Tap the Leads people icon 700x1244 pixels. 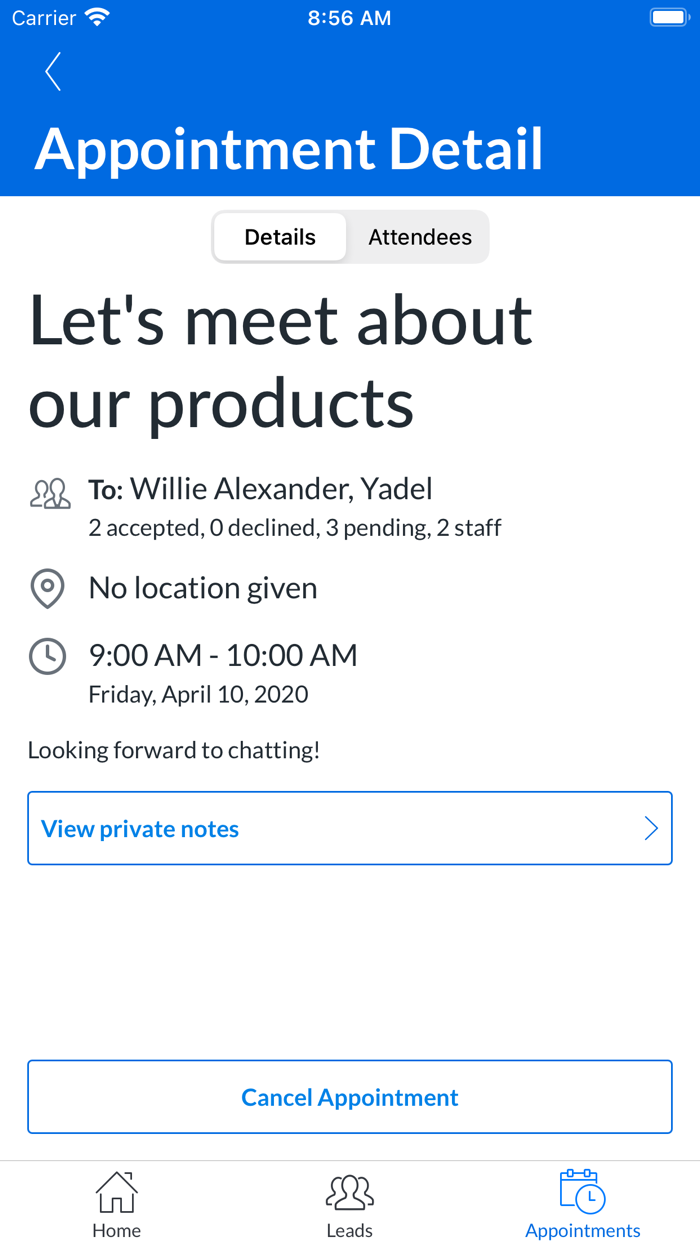(349, 1190)
